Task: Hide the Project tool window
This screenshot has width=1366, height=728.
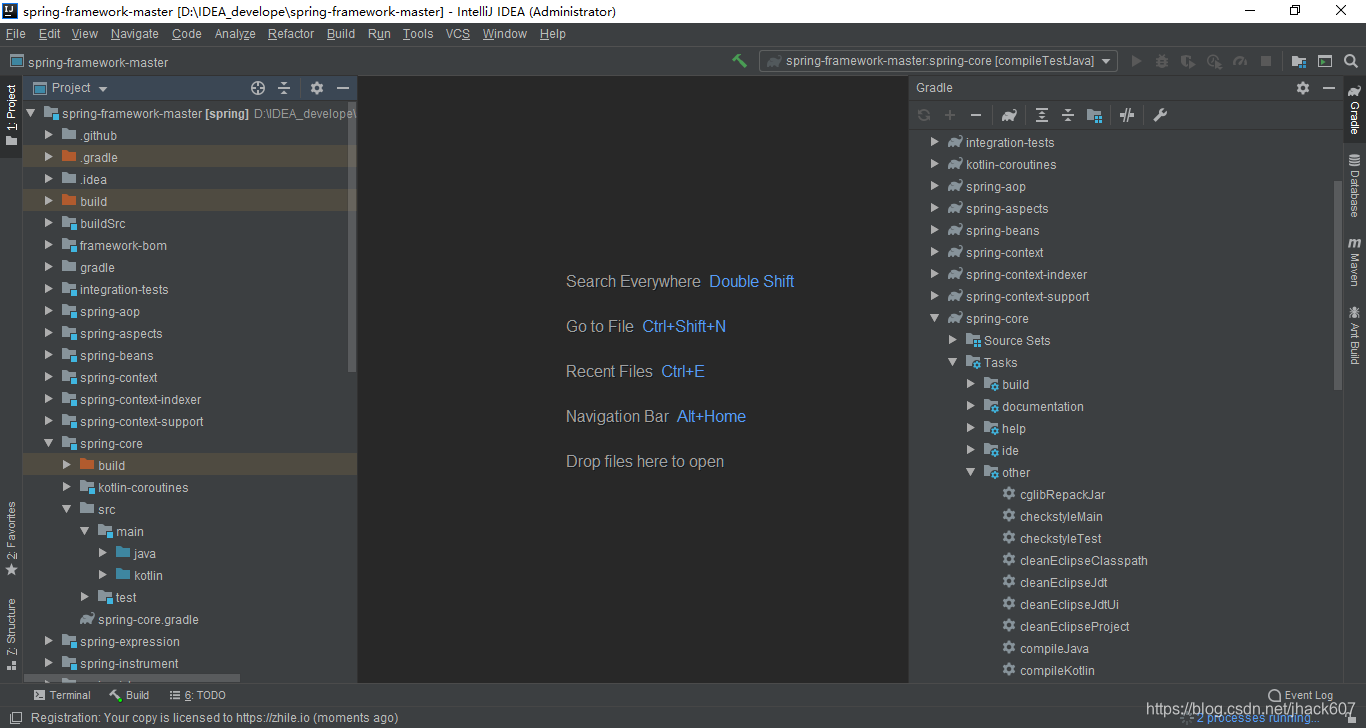Action: coord(343,88)
